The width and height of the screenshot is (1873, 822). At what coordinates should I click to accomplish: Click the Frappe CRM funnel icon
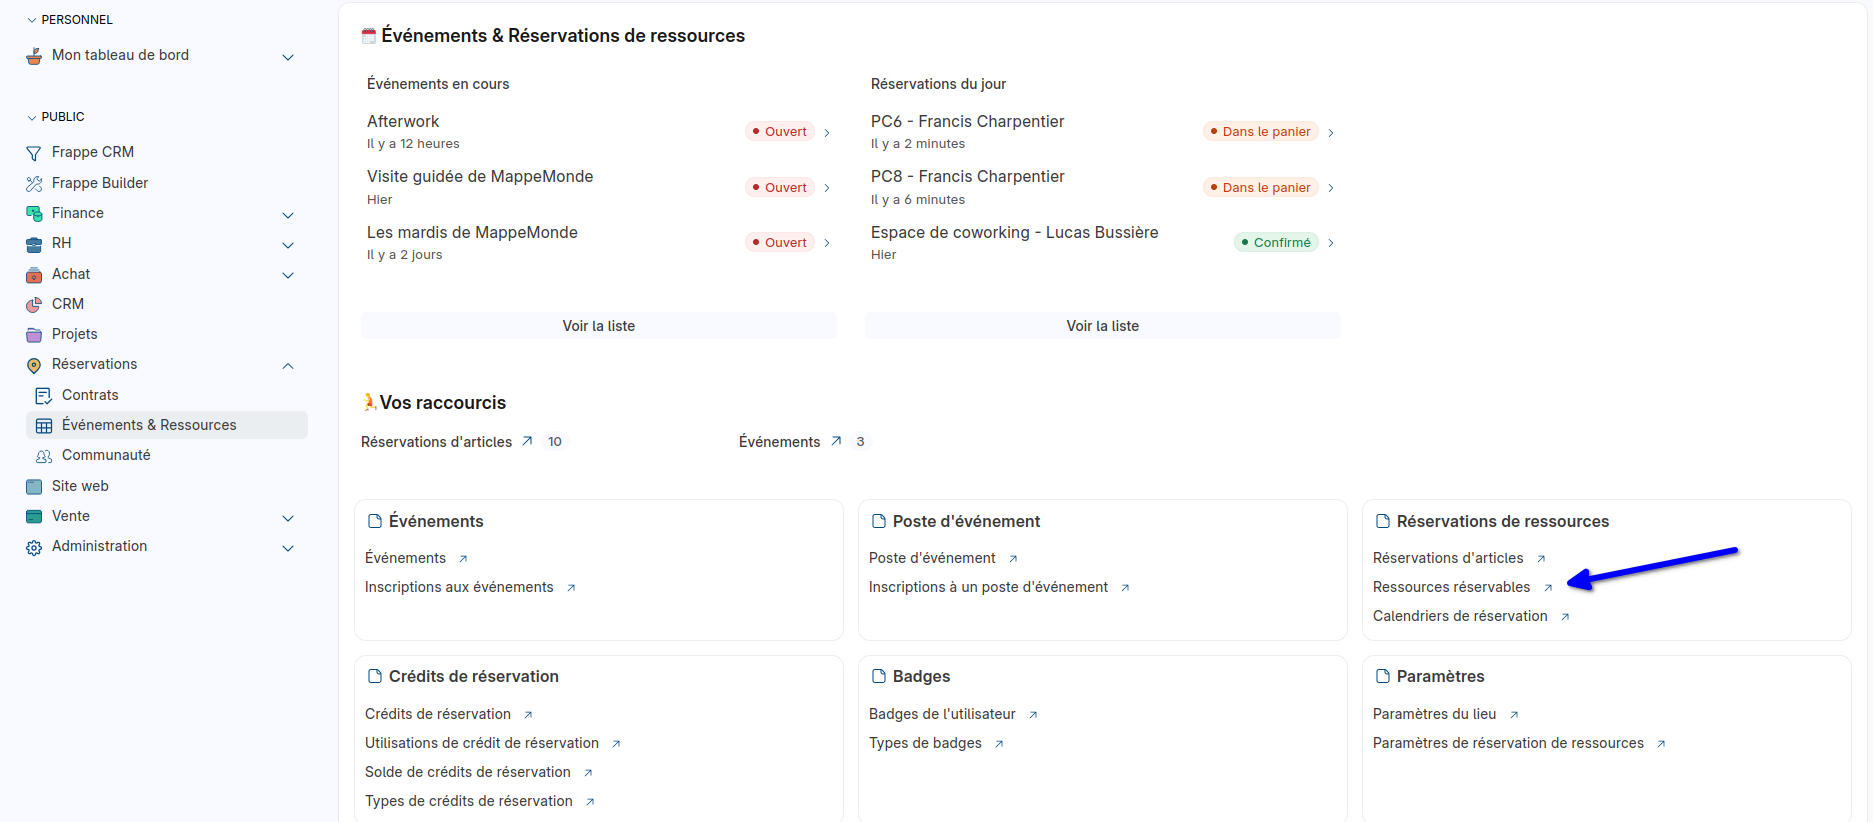[34, 153]
